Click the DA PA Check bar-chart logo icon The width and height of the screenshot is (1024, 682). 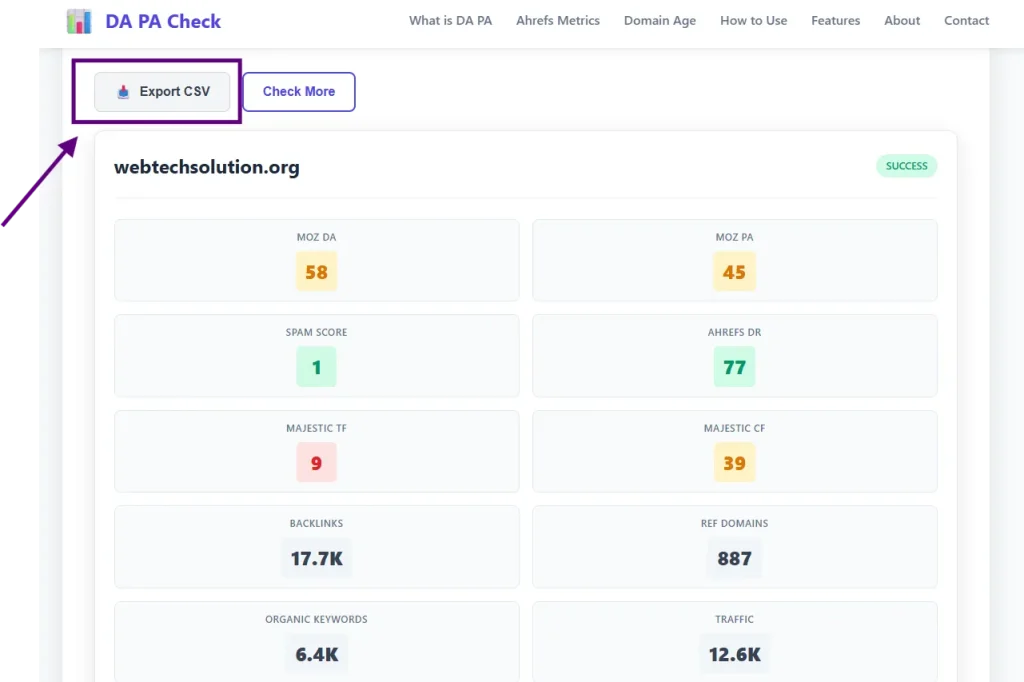79,22
